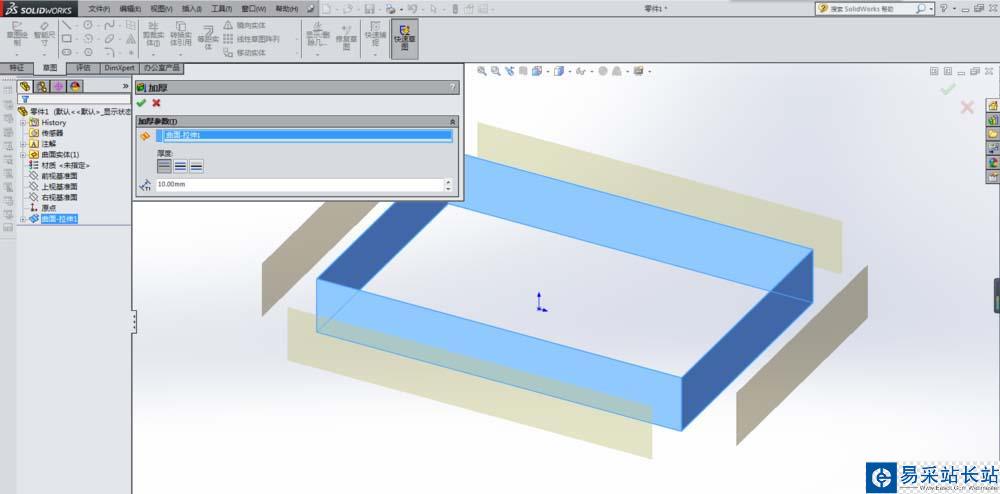Click search magnifier icon in help box

[x=921, y=9]
